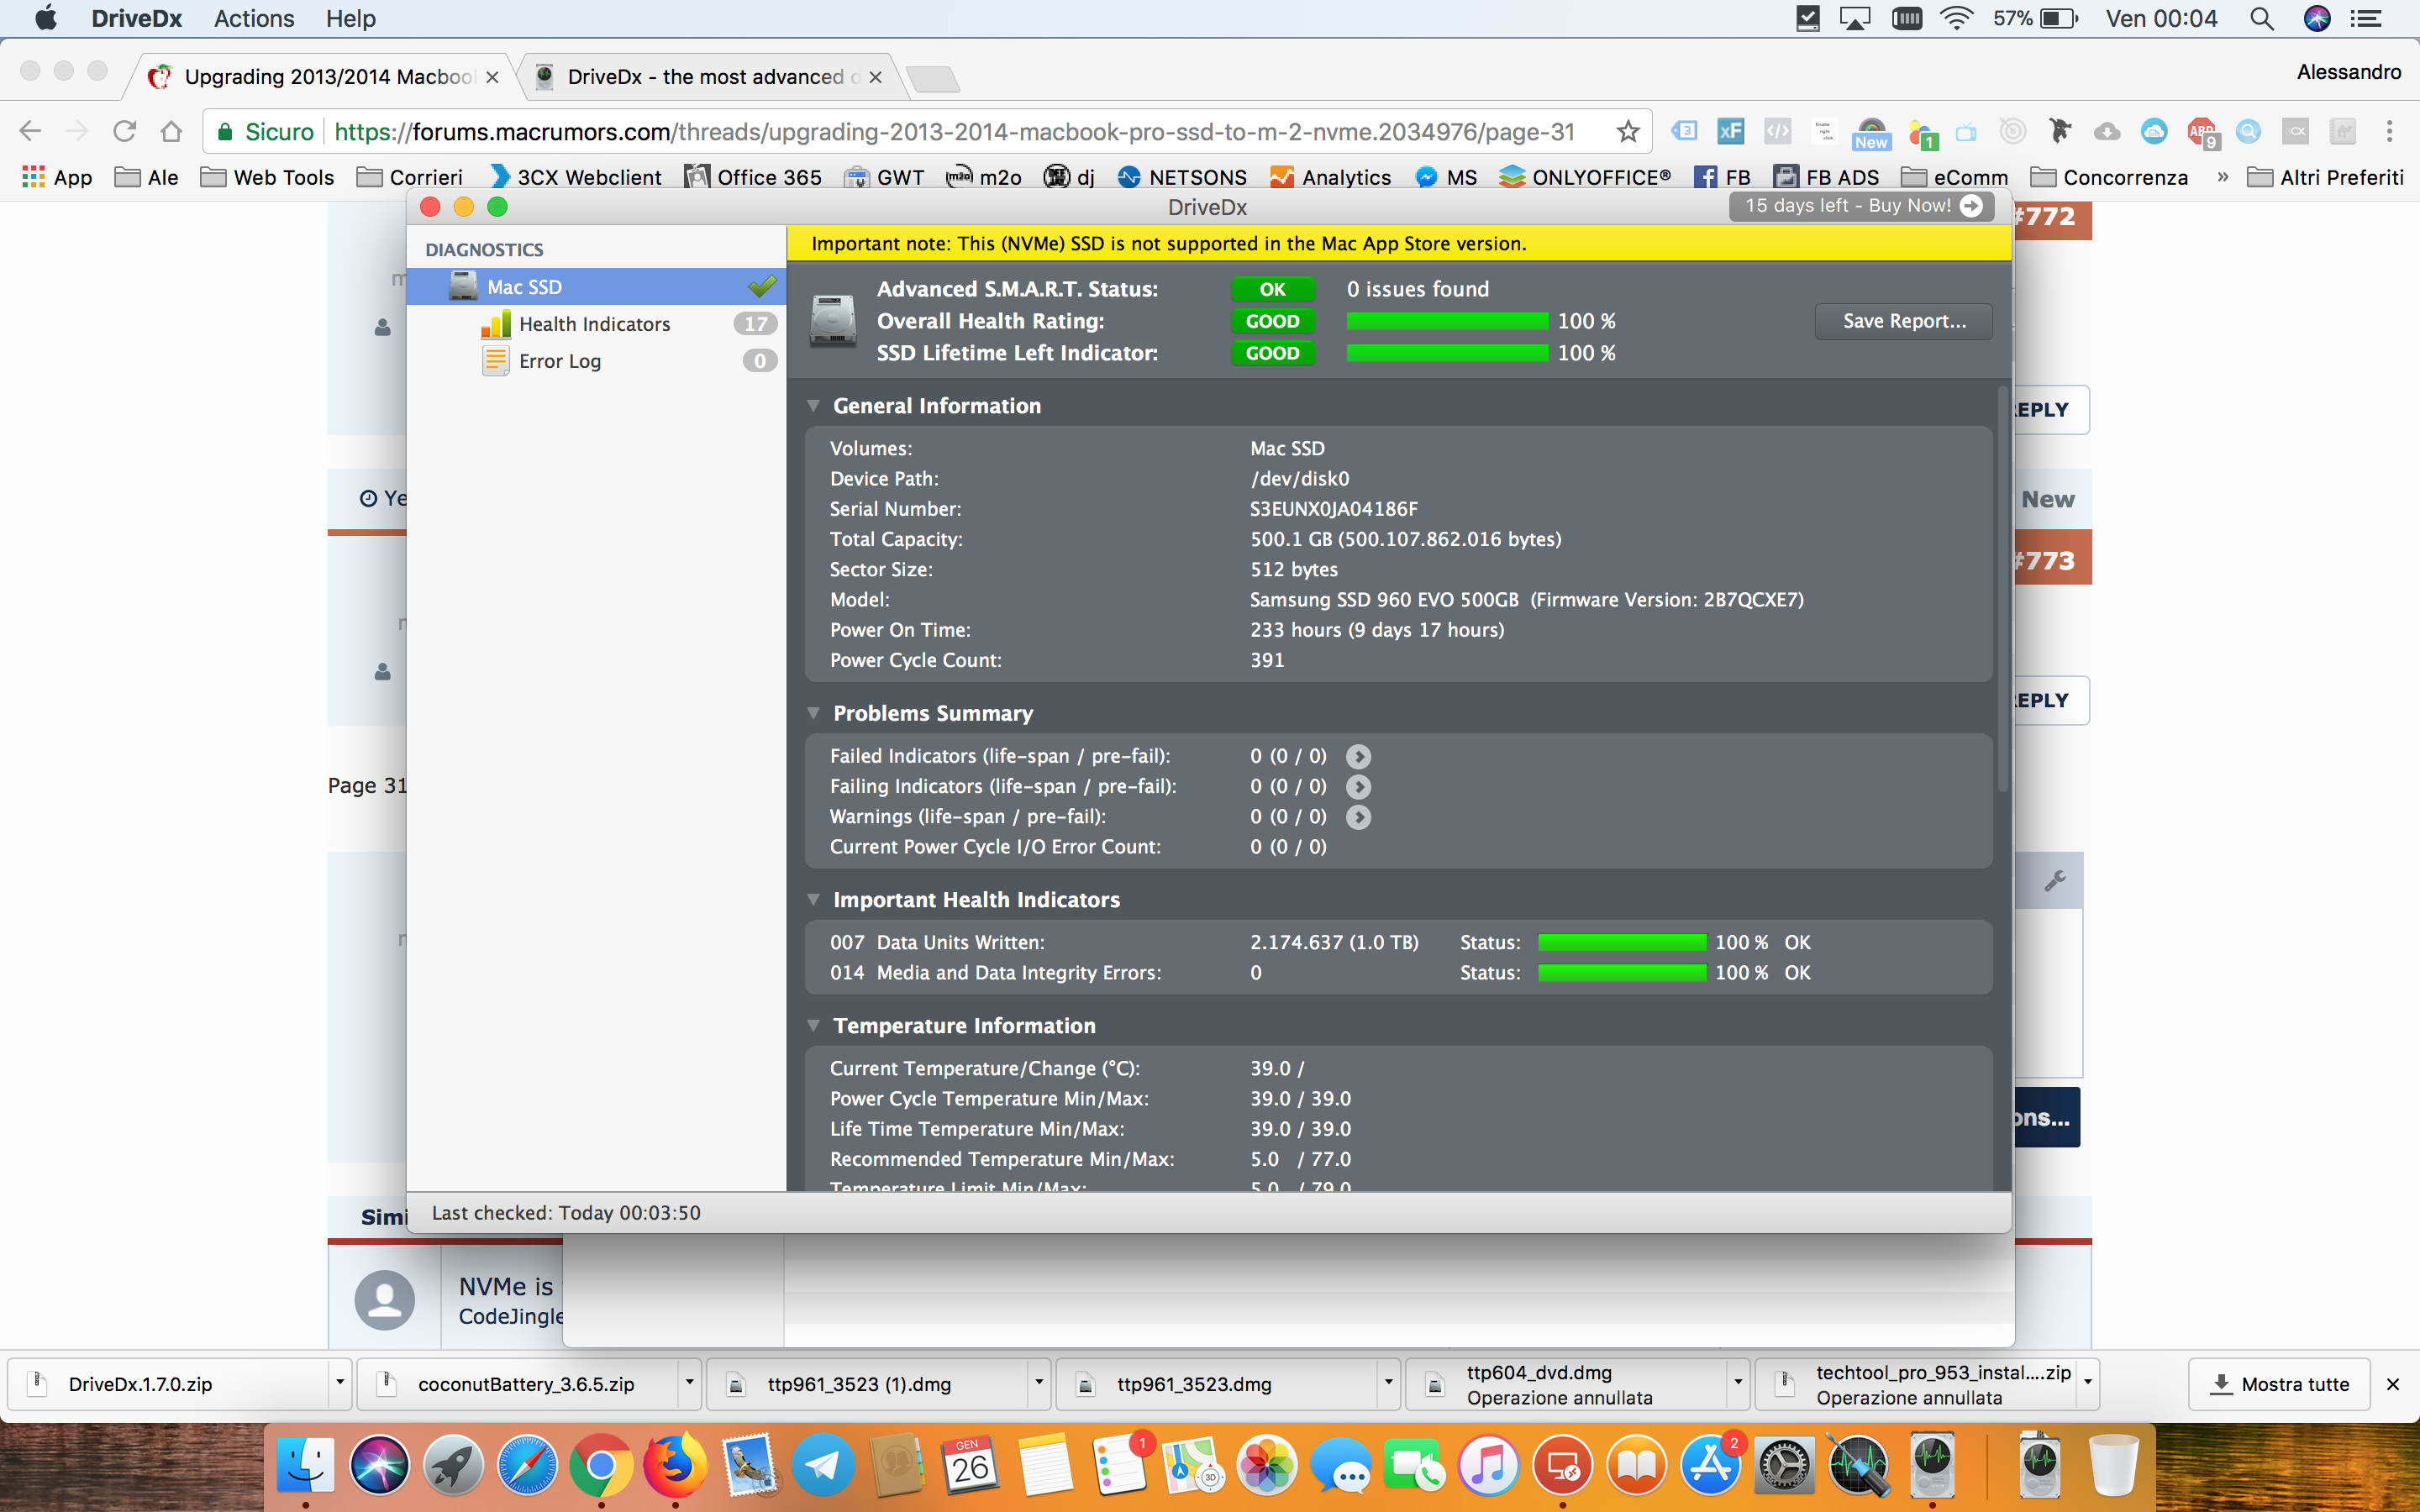
Task: Show details for Failing Indicators arrow
Action: pyautogui.click(x=1358, y=787)
